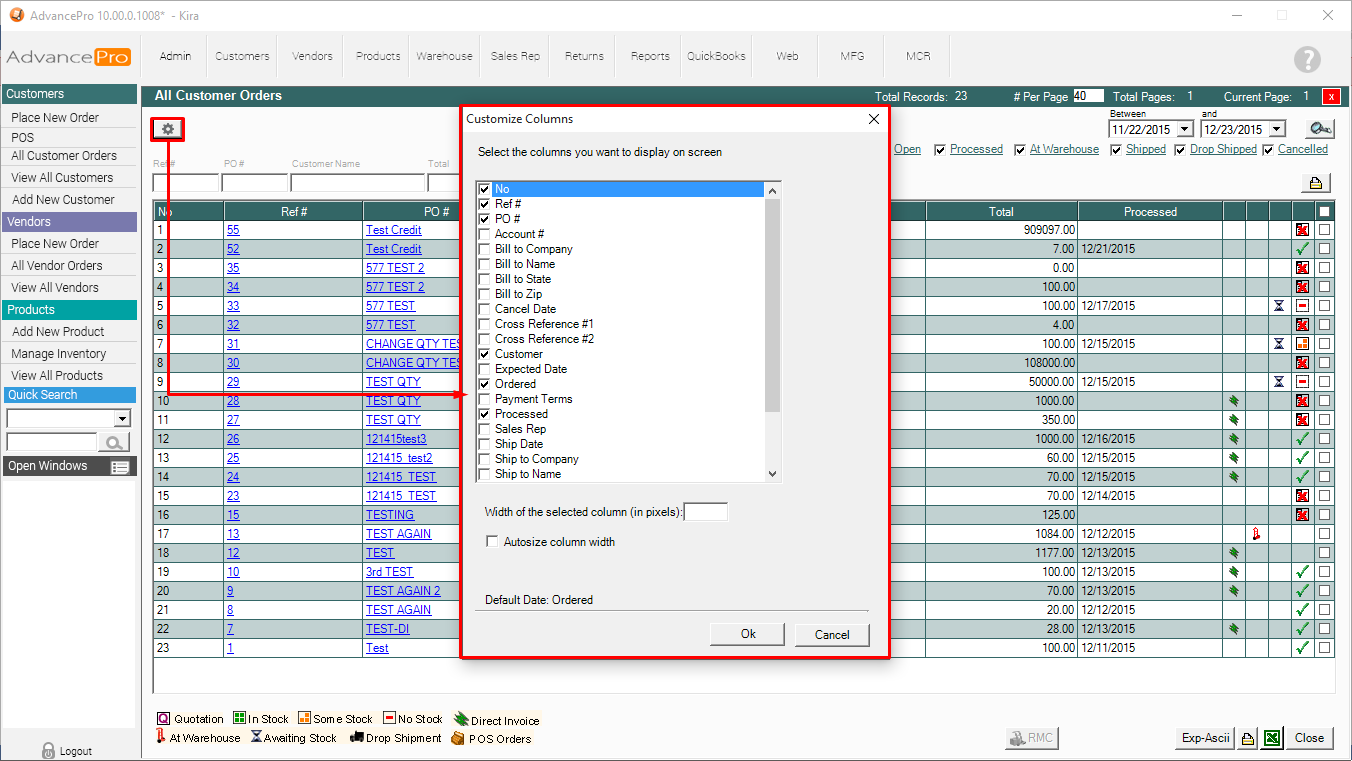Click the Exp-Ascii button
Screen dimensions: 1352x761
tap(1204, 738)
